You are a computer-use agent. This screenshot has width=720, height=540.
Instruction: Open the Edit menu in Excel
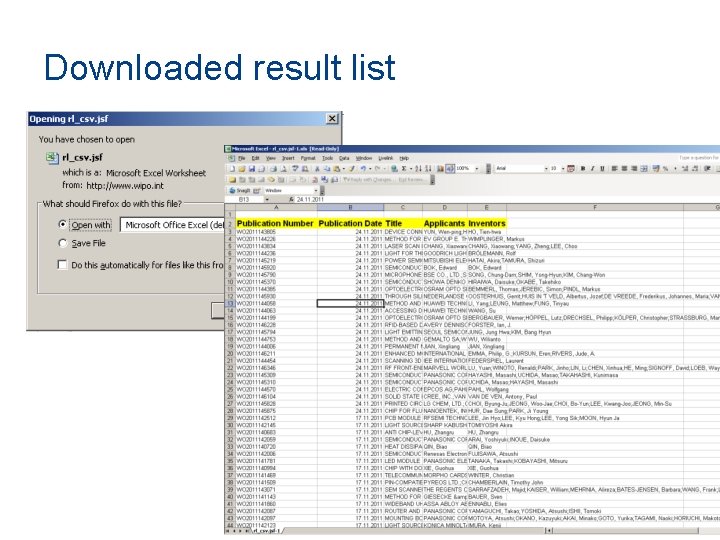(x=255, y=158)
